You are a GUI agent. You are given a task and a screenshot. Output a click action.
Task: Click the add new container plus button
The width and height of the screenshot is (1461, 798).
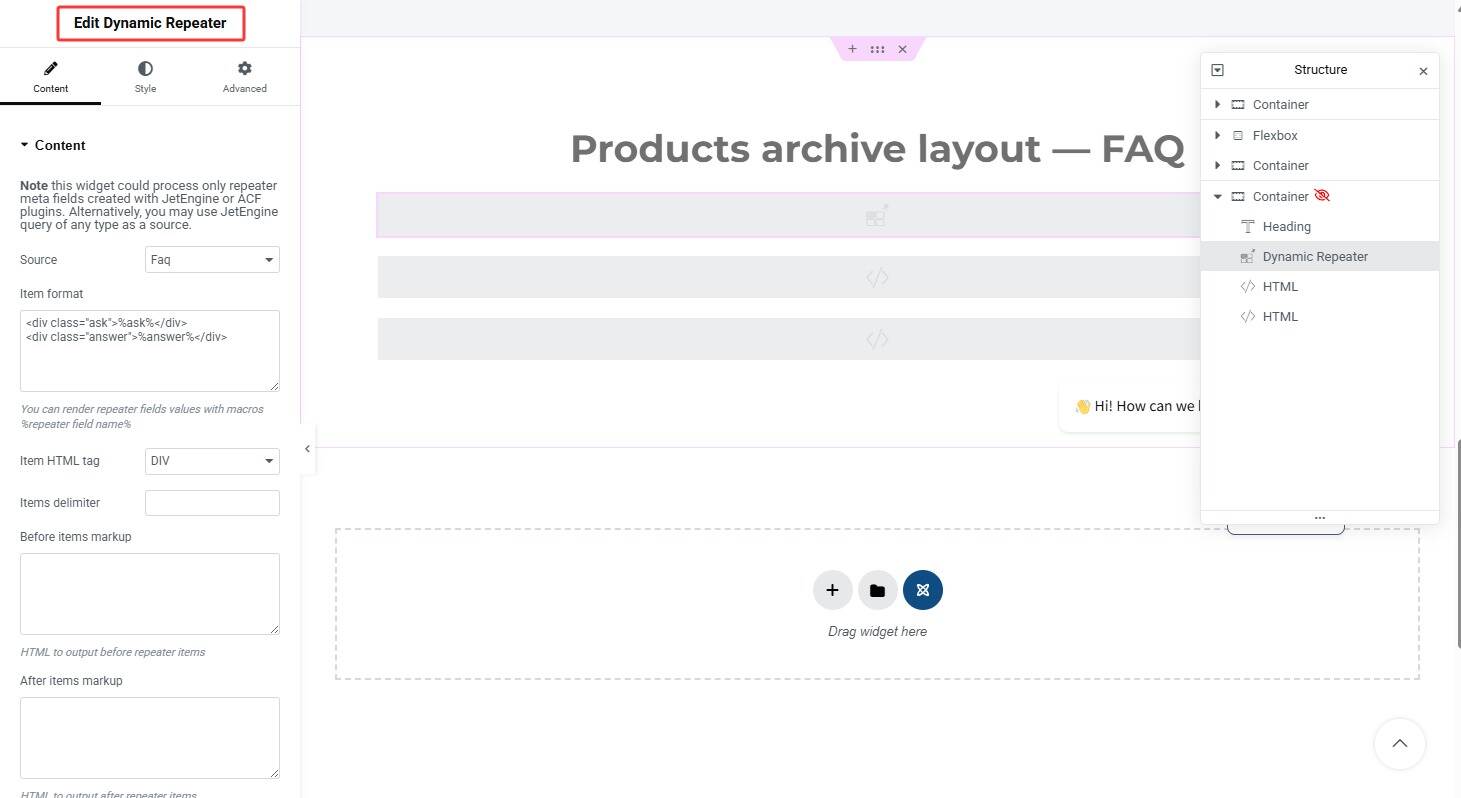pos(832,590)
